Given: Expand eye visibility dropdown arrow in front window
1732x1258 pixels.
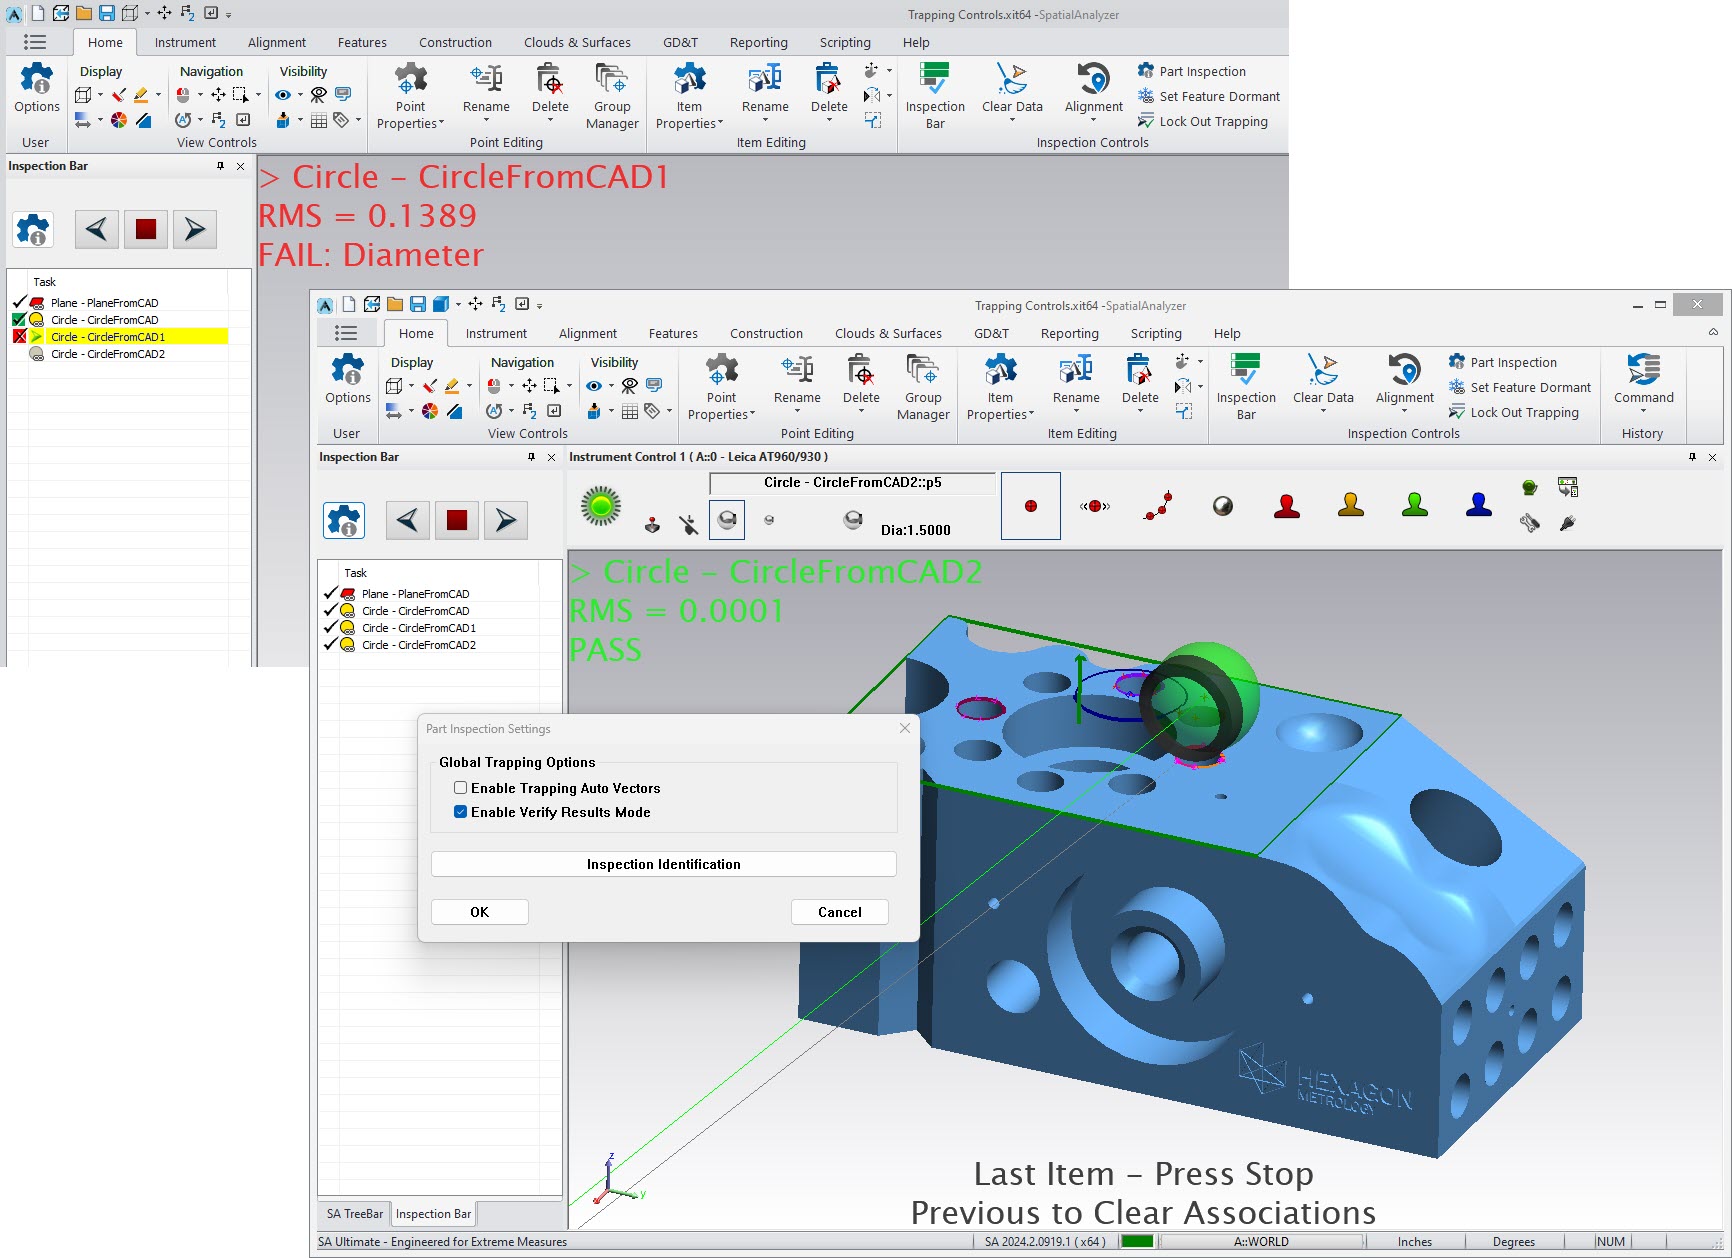Looking at the screenshot, I should click(611, 386).
